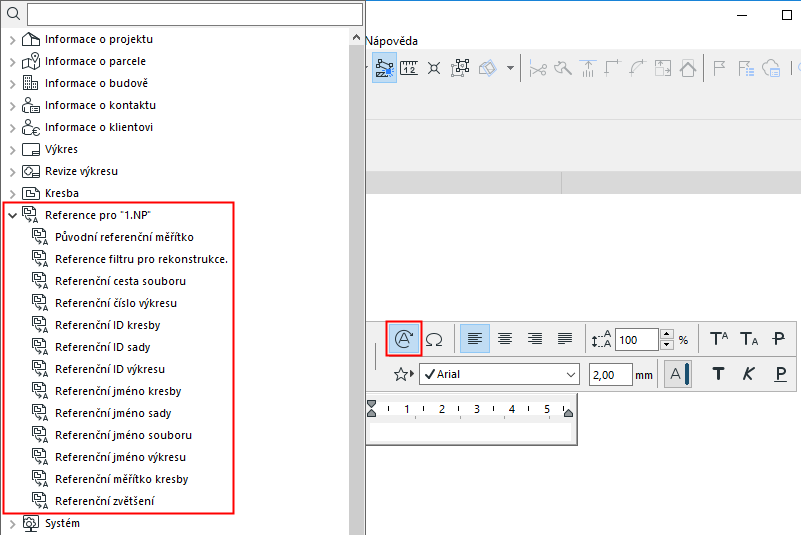Viewport: 801px width, 535px height.
Task: Open the Nápověda menu
Action: [x=392, y=41]
